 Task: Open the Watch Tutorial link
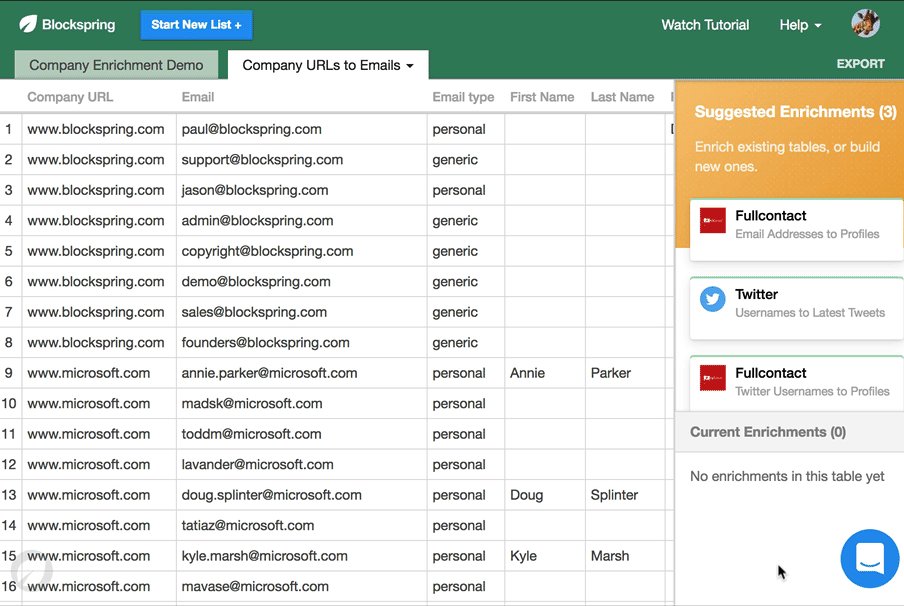[x=705, y=25]
